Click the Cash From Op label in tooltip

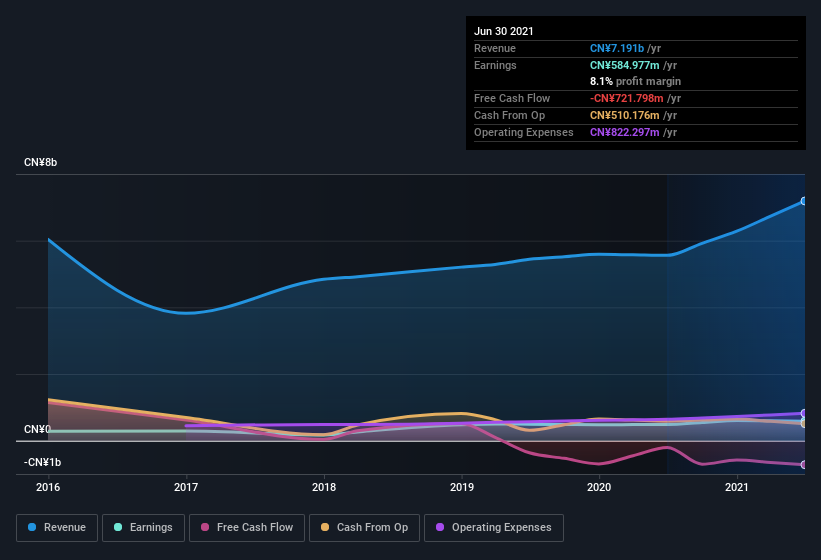(x=509, y=115)
